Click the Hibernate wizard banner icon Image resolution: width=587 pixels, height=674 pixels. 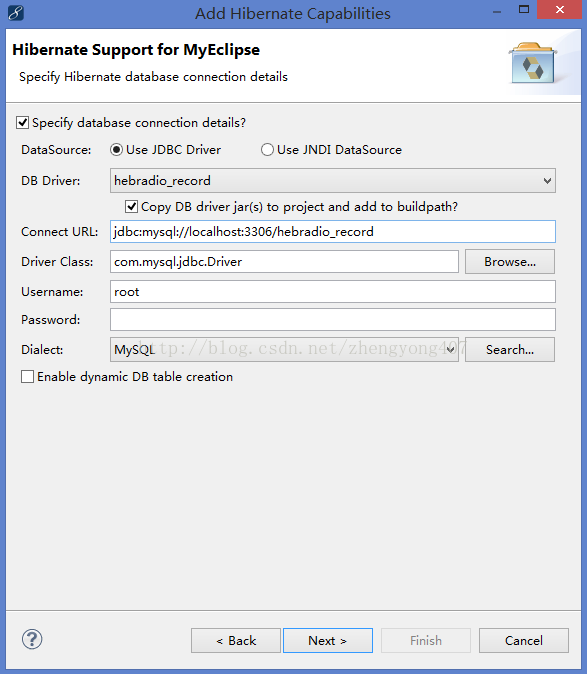pyautogui.click(x=533, y=63)
